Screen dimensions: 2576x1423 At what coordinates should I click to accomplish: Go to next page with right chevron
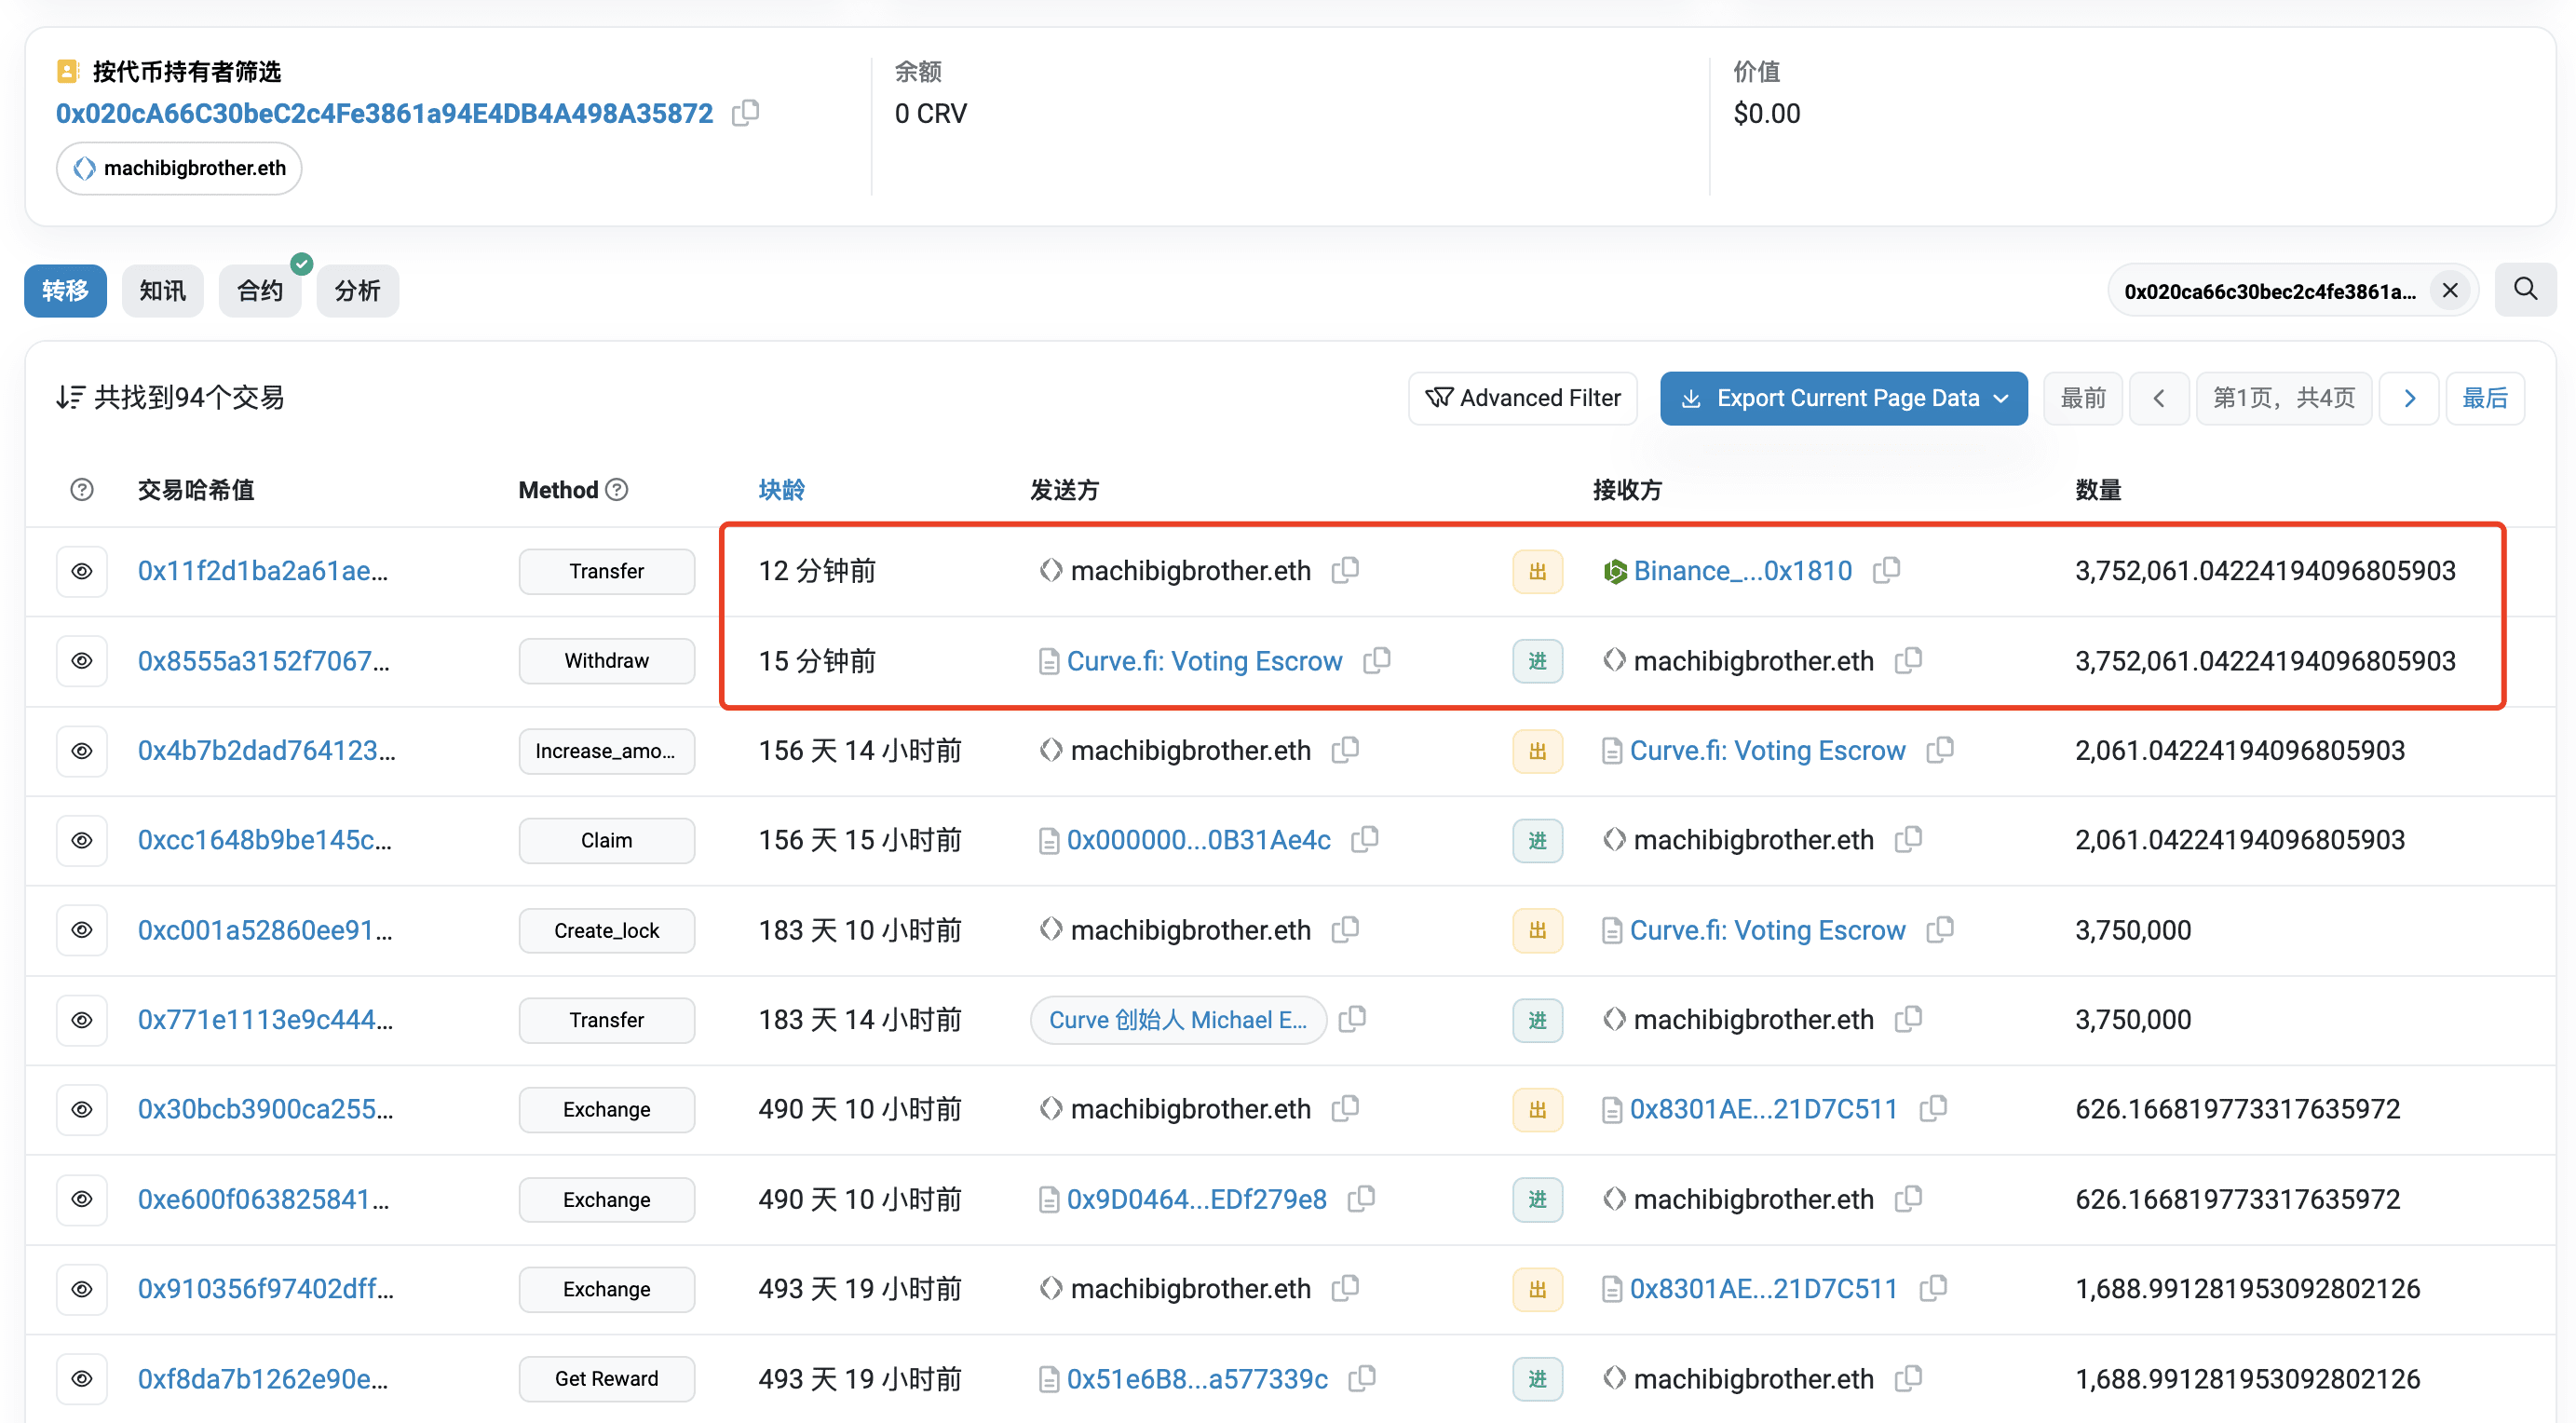2409,398
